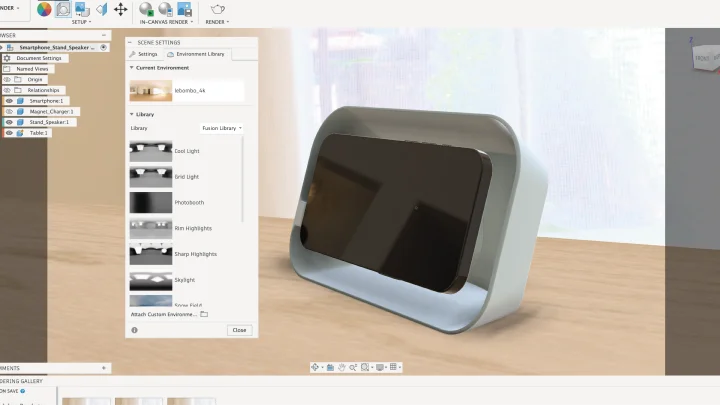Switch to the Environment Library tab
The width and height of the screenshot is (720, 405).
(x=197, y=54)
